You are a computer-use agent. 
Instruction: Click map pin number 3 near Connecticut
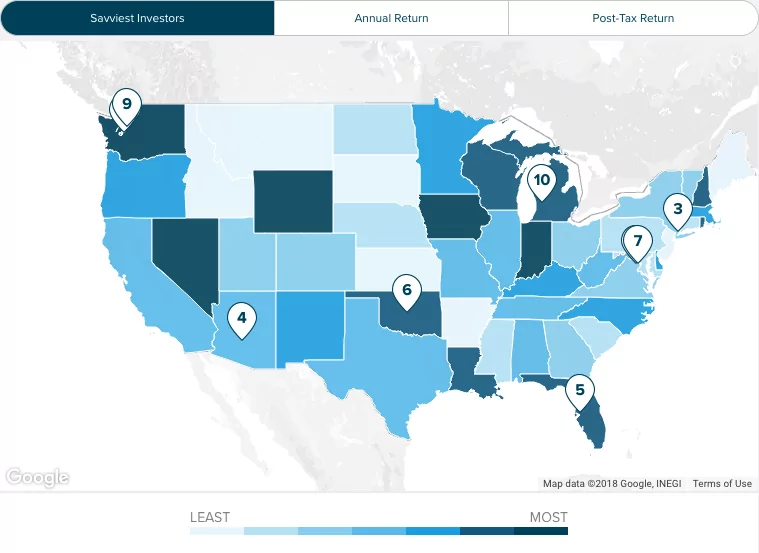click(678, 211)
